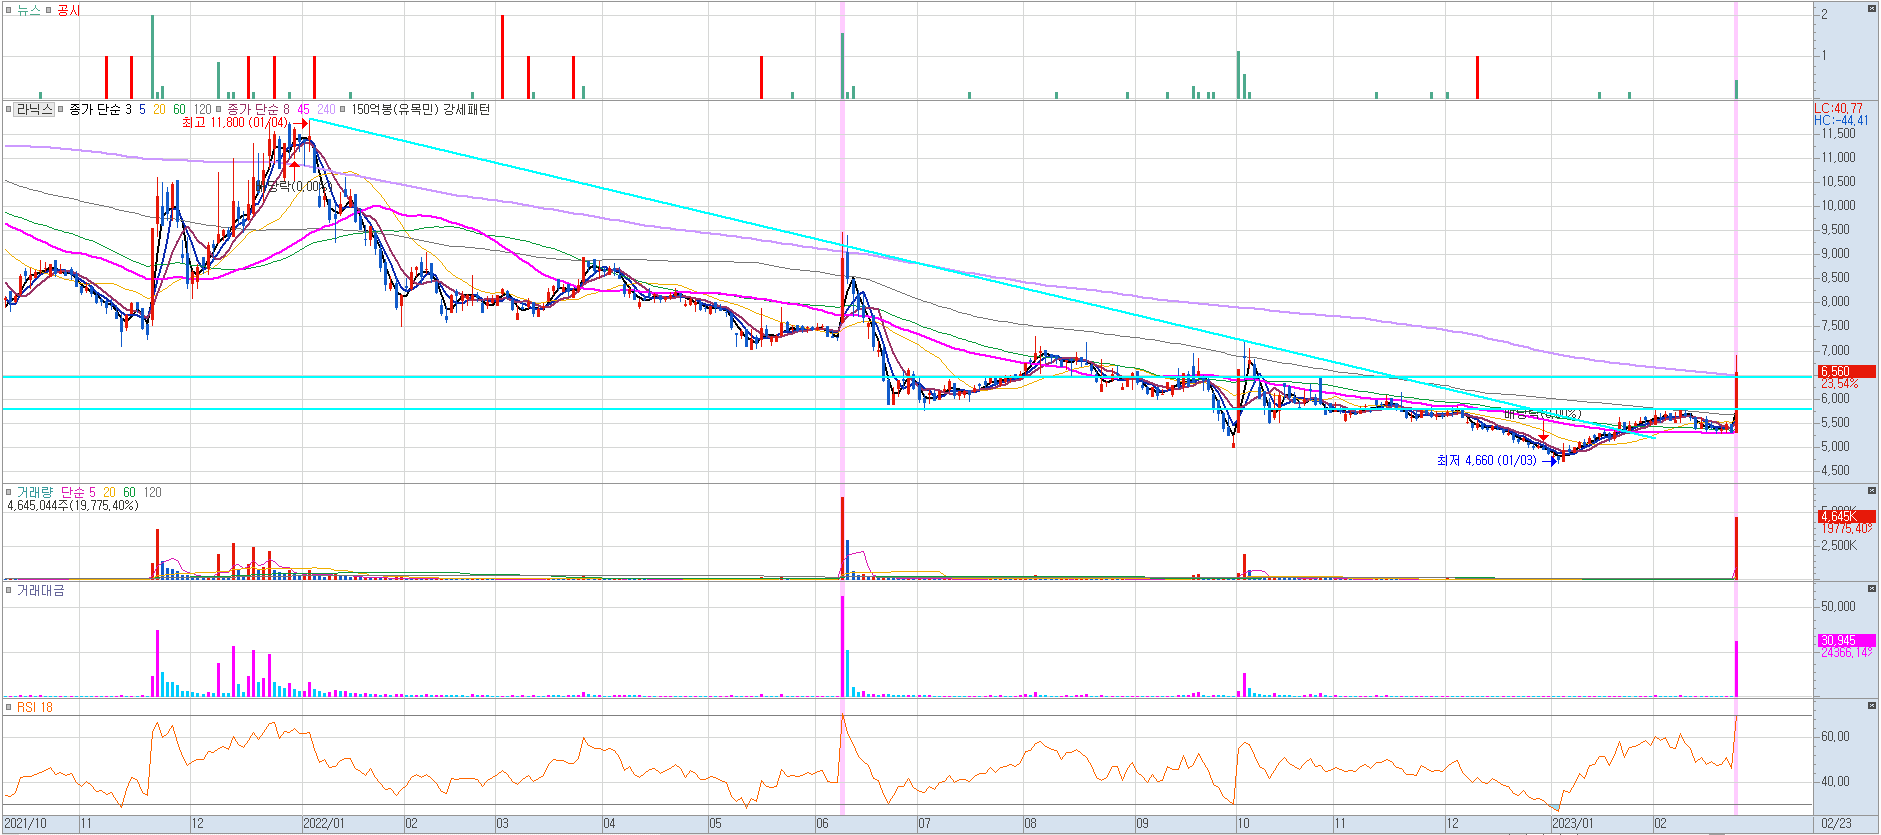
Task: Click the 최저 4,660 (01/03) low annotation
Action: pyautogui.click(x=1486, y=461)
